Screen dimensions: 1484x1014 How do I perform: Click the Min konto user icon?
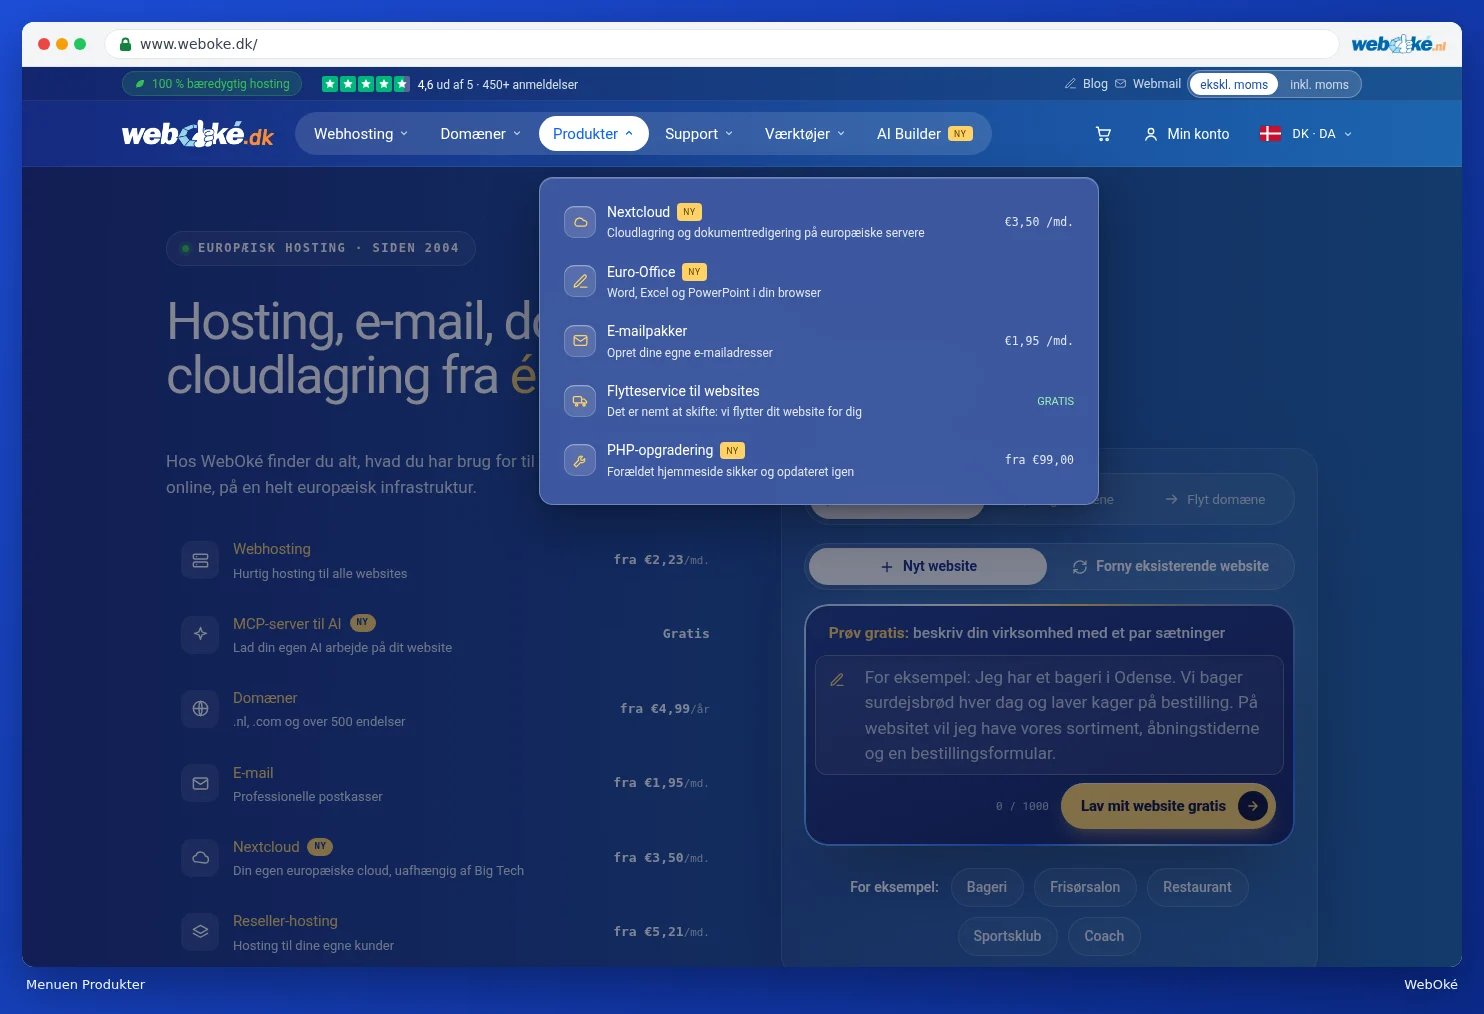(x=1150, y=134)
